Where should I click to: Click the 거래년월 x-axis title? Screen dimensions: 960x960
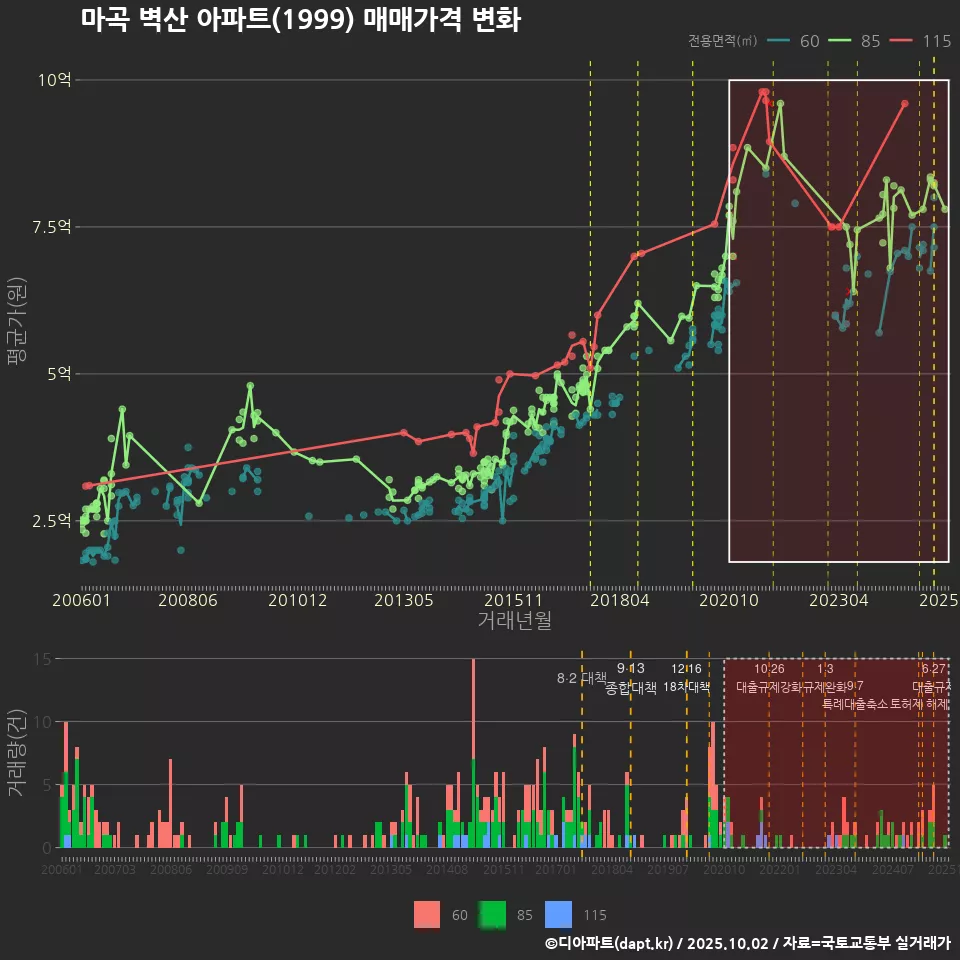tap(514, 621)
